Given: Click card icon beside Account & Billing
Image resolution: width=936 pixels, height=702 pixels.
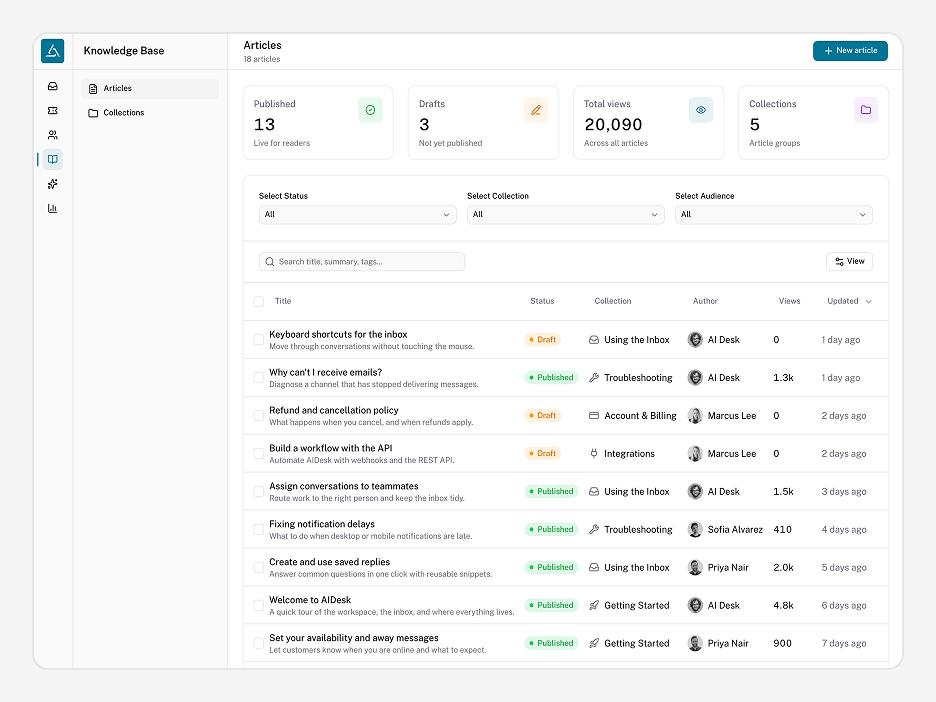Looking at the screenshot, I should pos(594,415).
